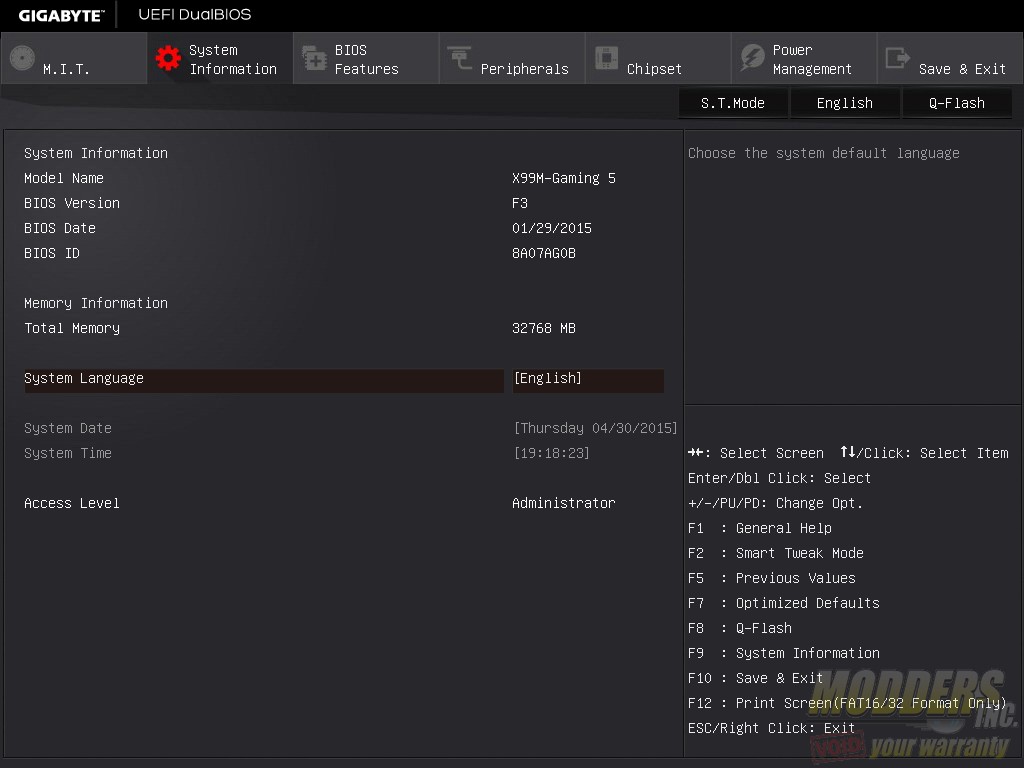Click the 'Choose the system default language' help text
The image size is (1024, 768).
pyautogui.click(x=824, y=153)
